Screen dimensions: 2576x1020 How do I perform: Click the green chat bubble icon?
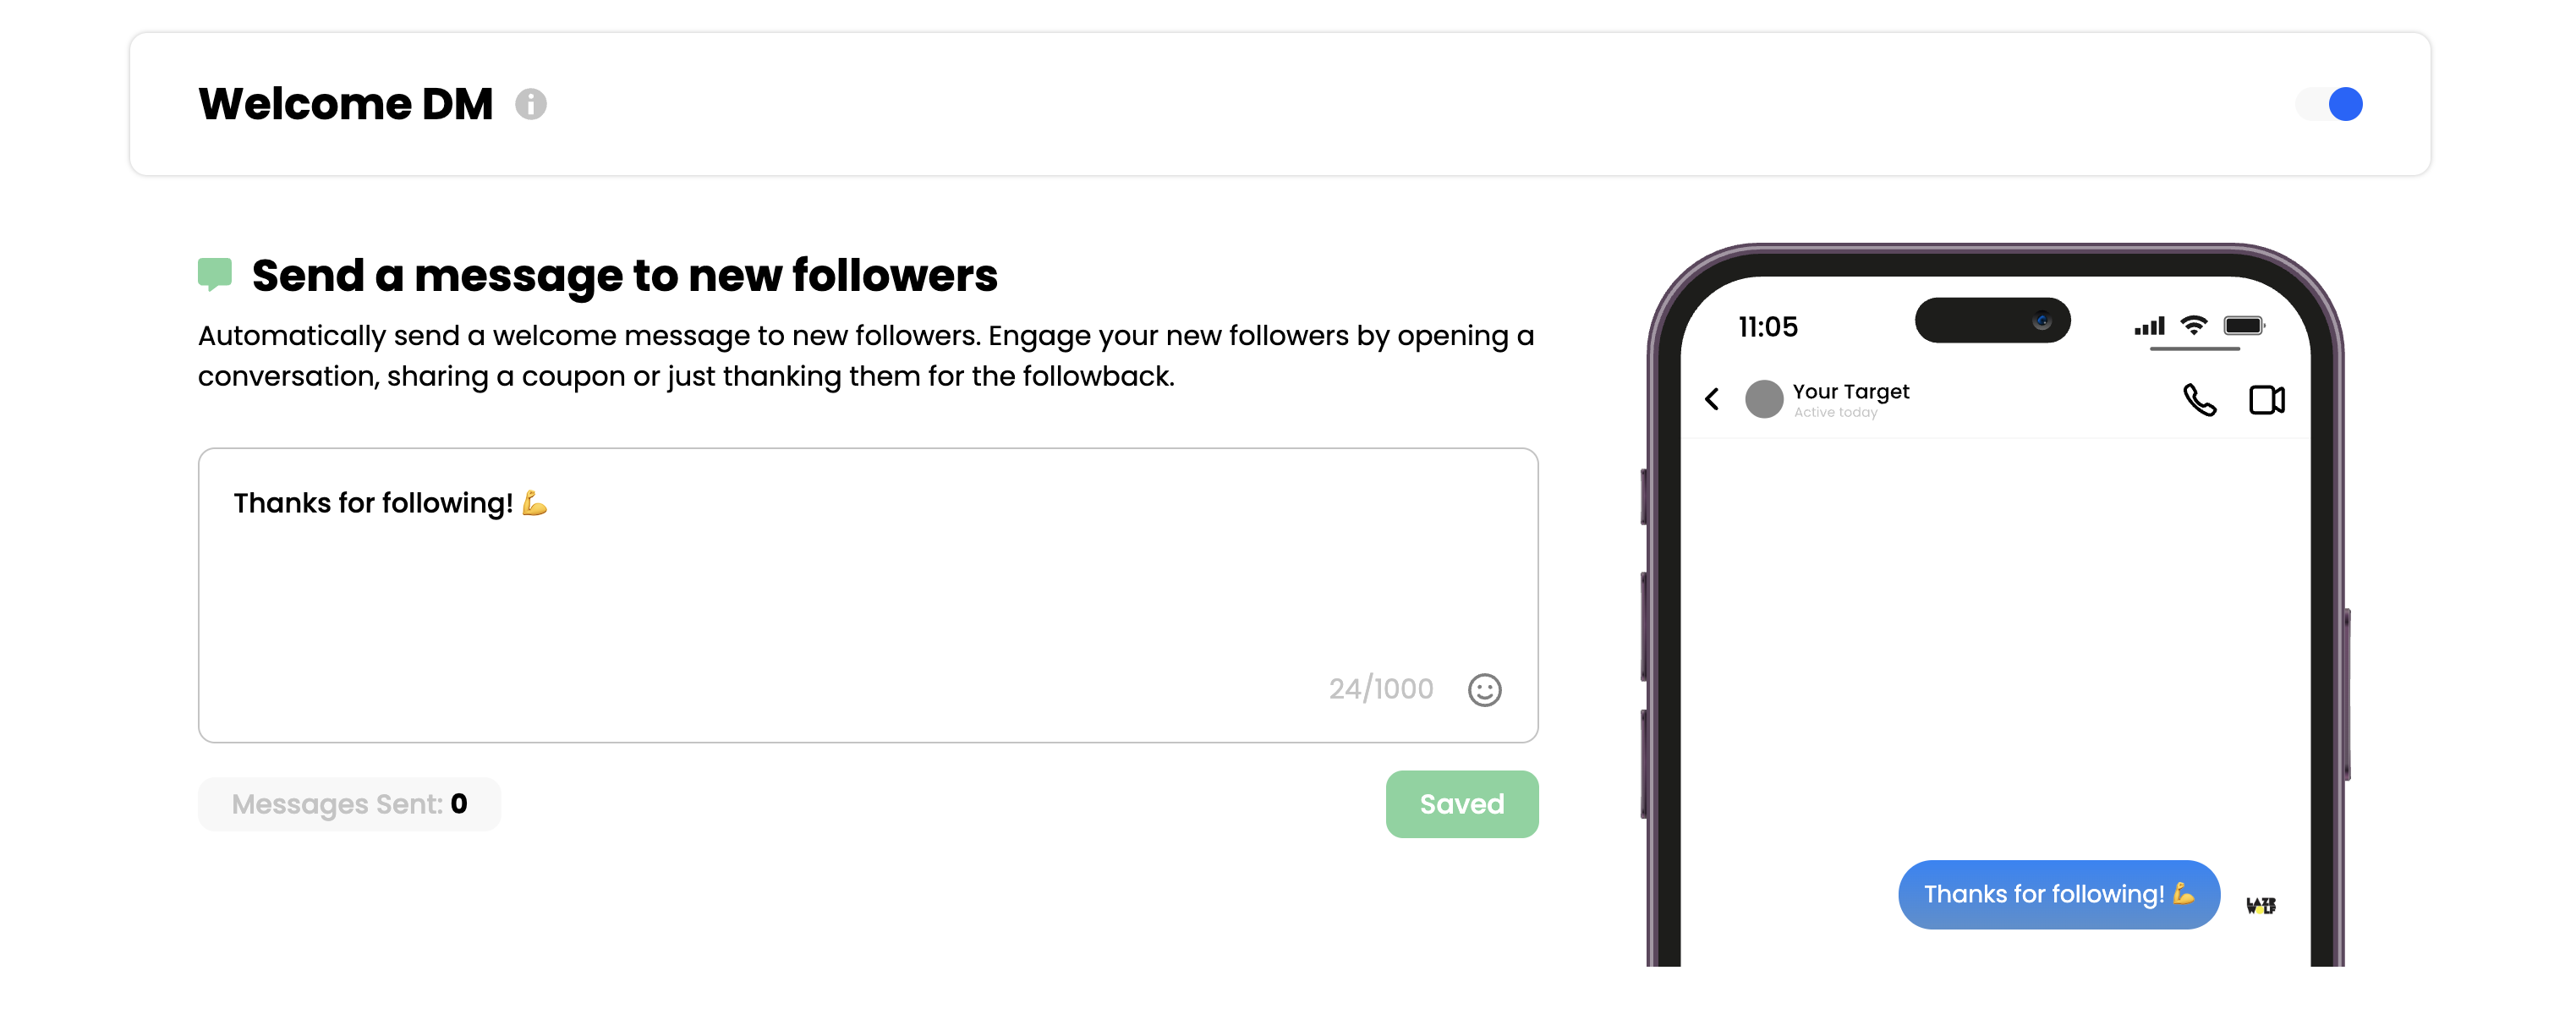215,274
